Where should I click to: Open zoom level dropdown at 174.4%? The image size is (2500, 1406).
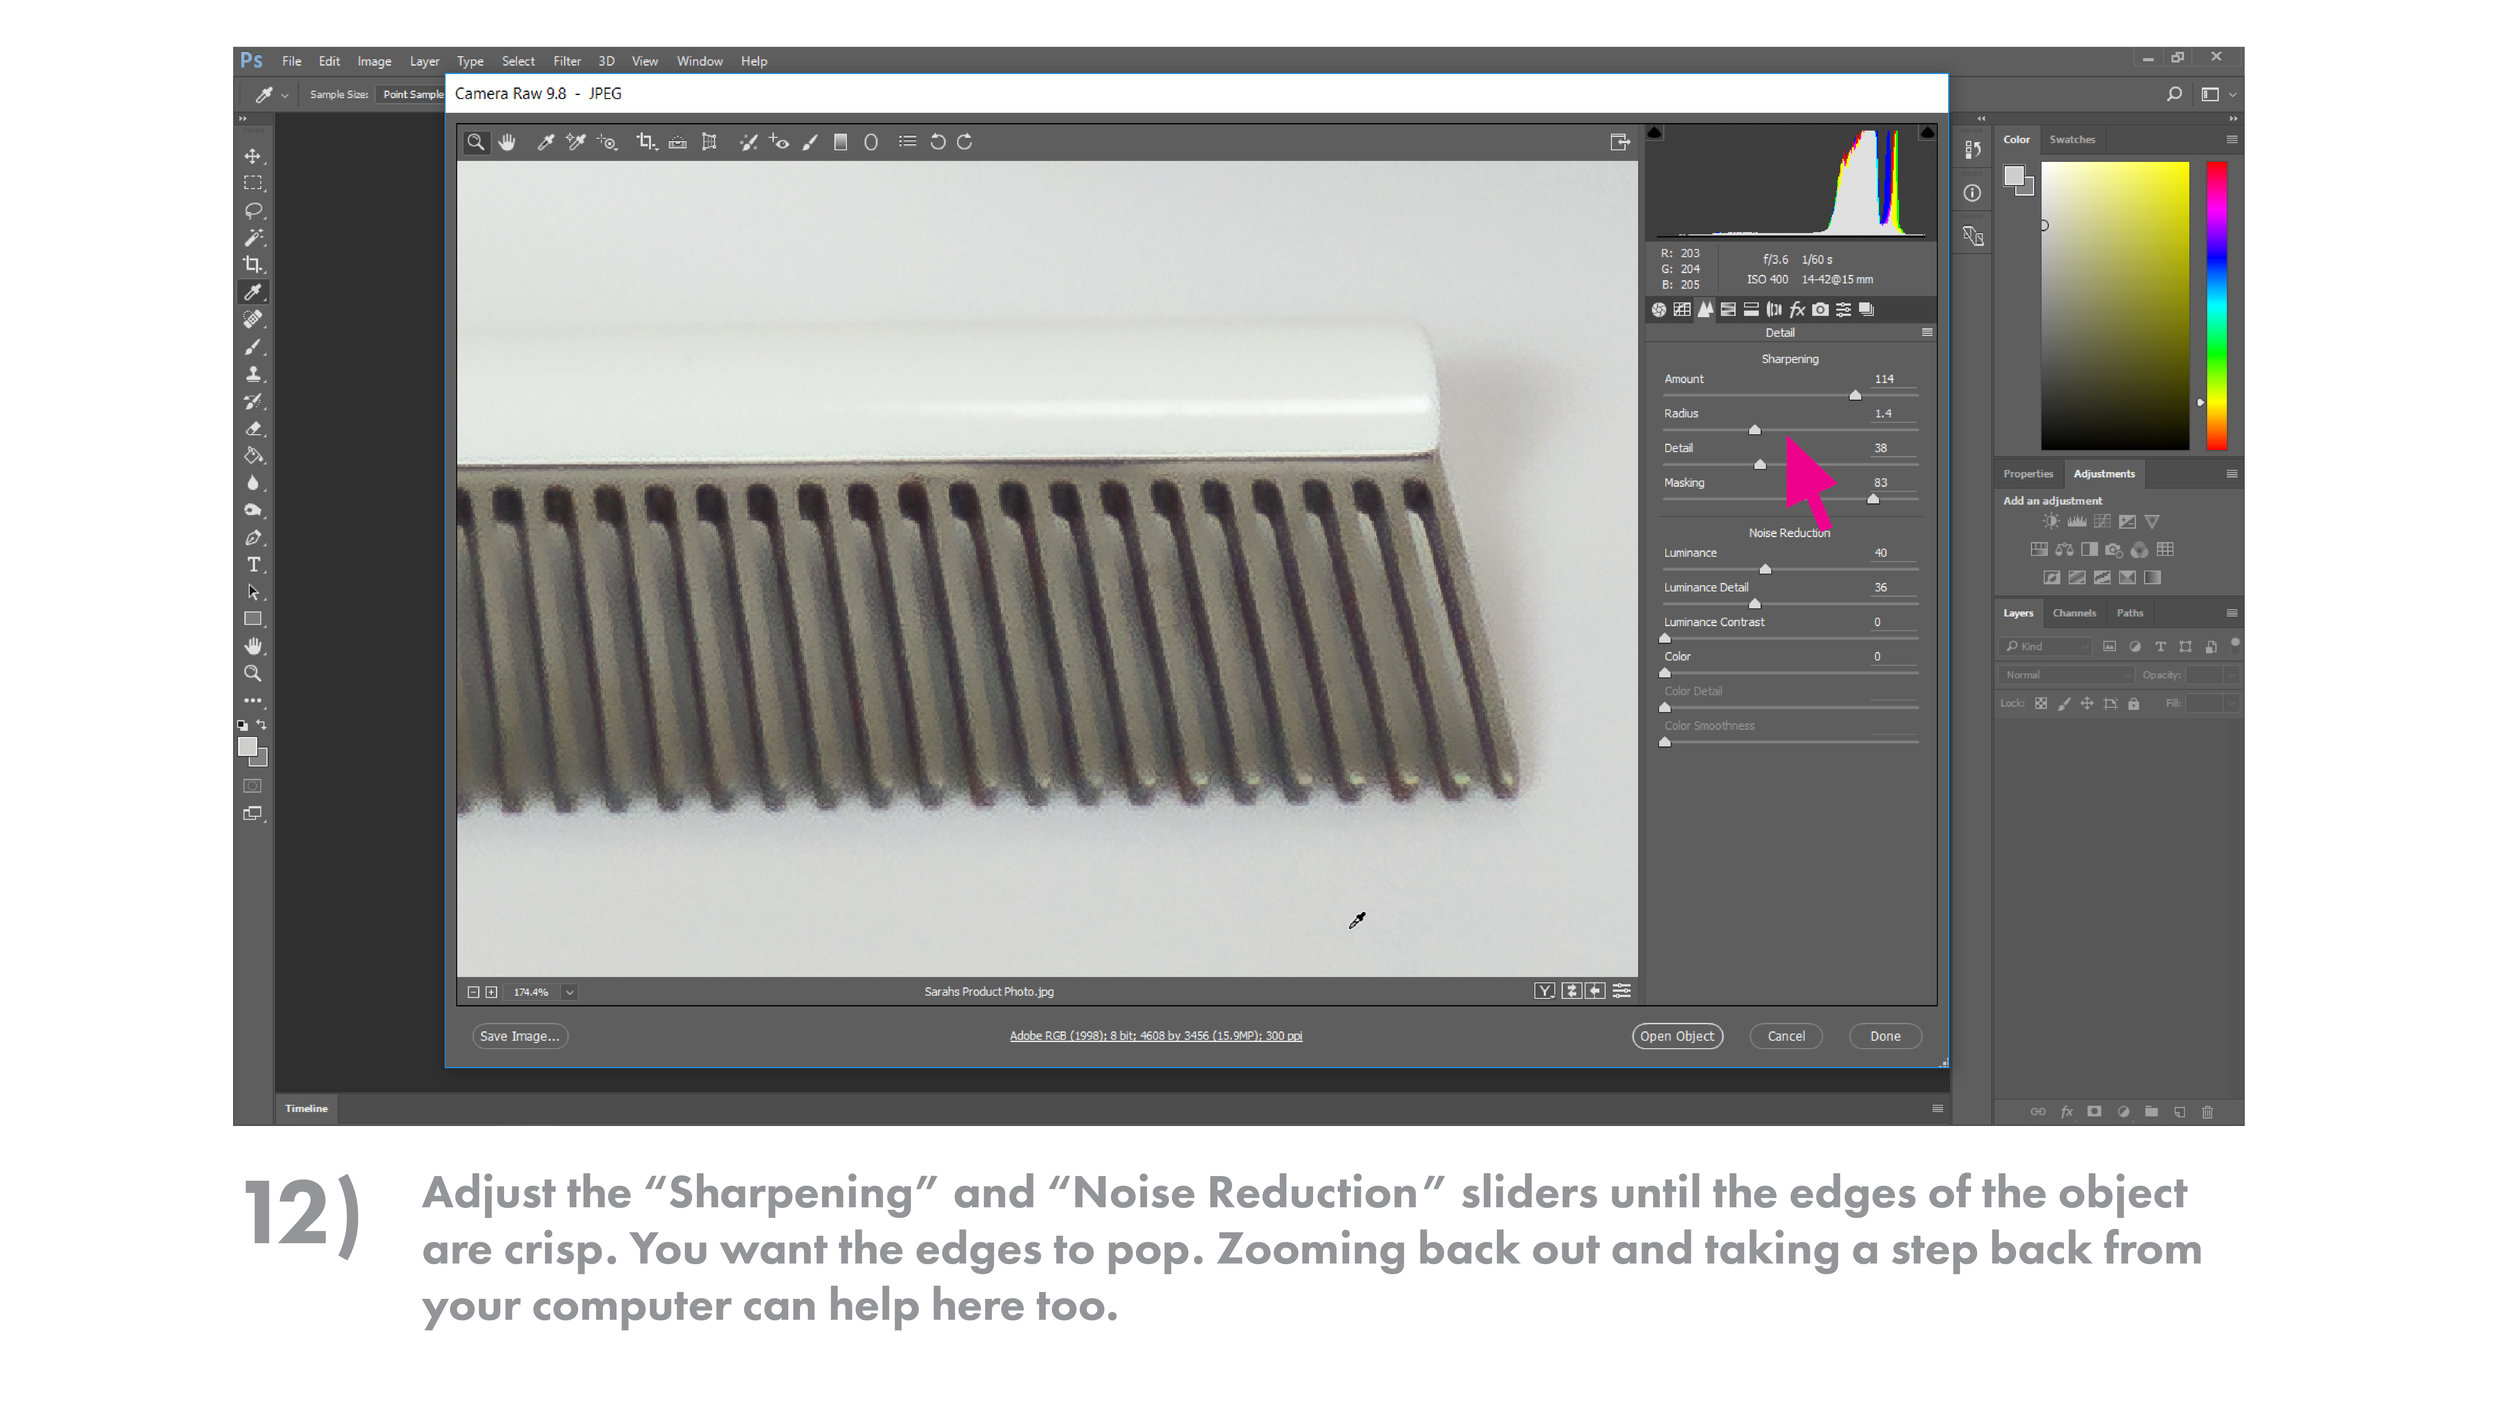[x=569, y=992]
